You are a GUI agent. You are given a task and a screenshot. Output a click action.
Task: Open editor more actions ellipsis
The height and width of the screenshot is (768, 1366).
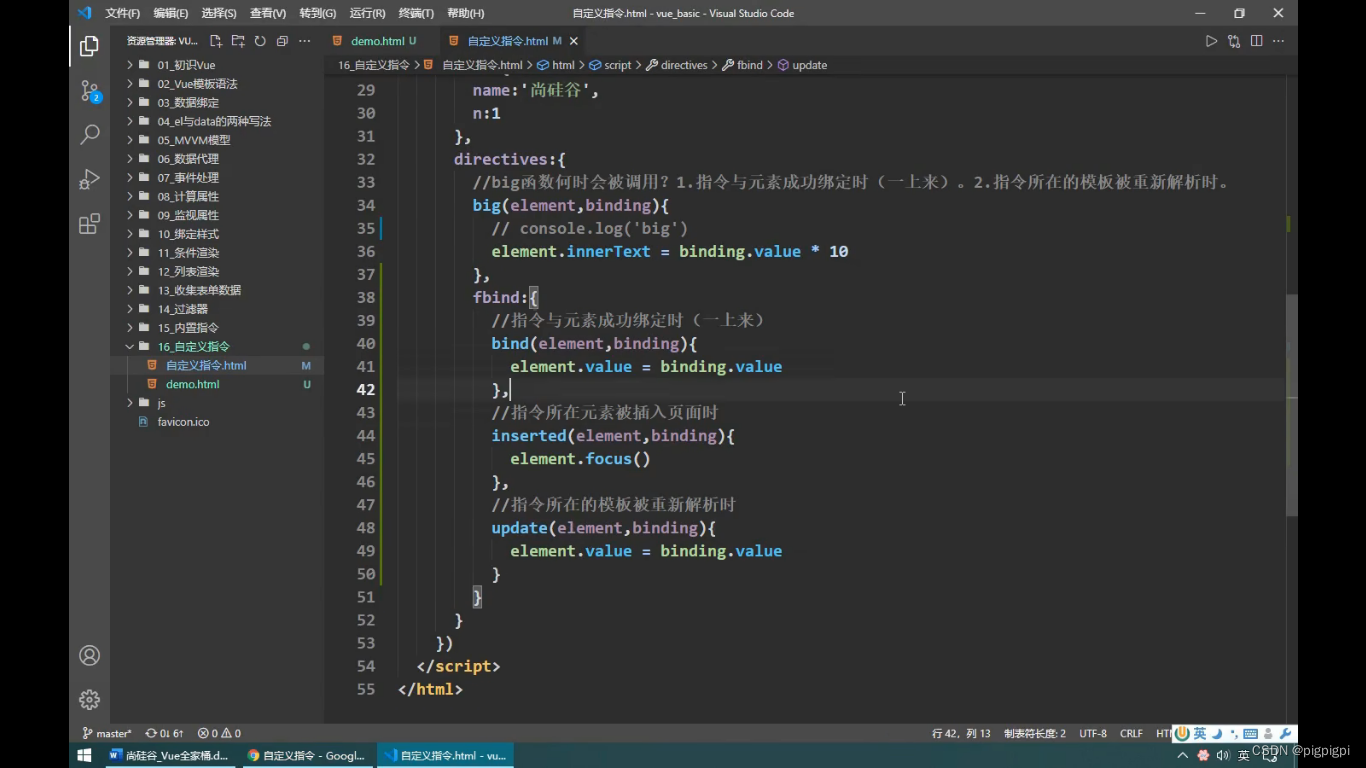[x=1278, y=41]
